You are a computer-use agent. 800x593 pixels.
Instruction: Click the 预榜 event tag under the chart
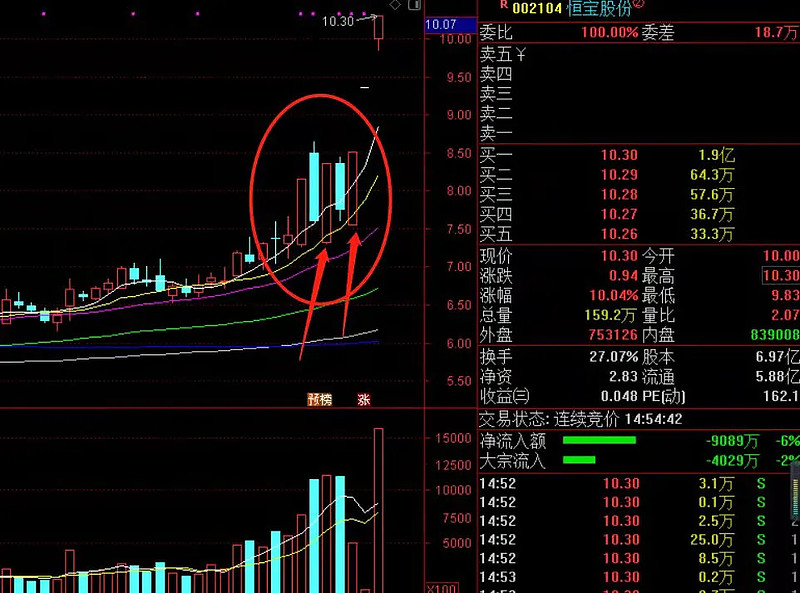[x=320, y=399]
